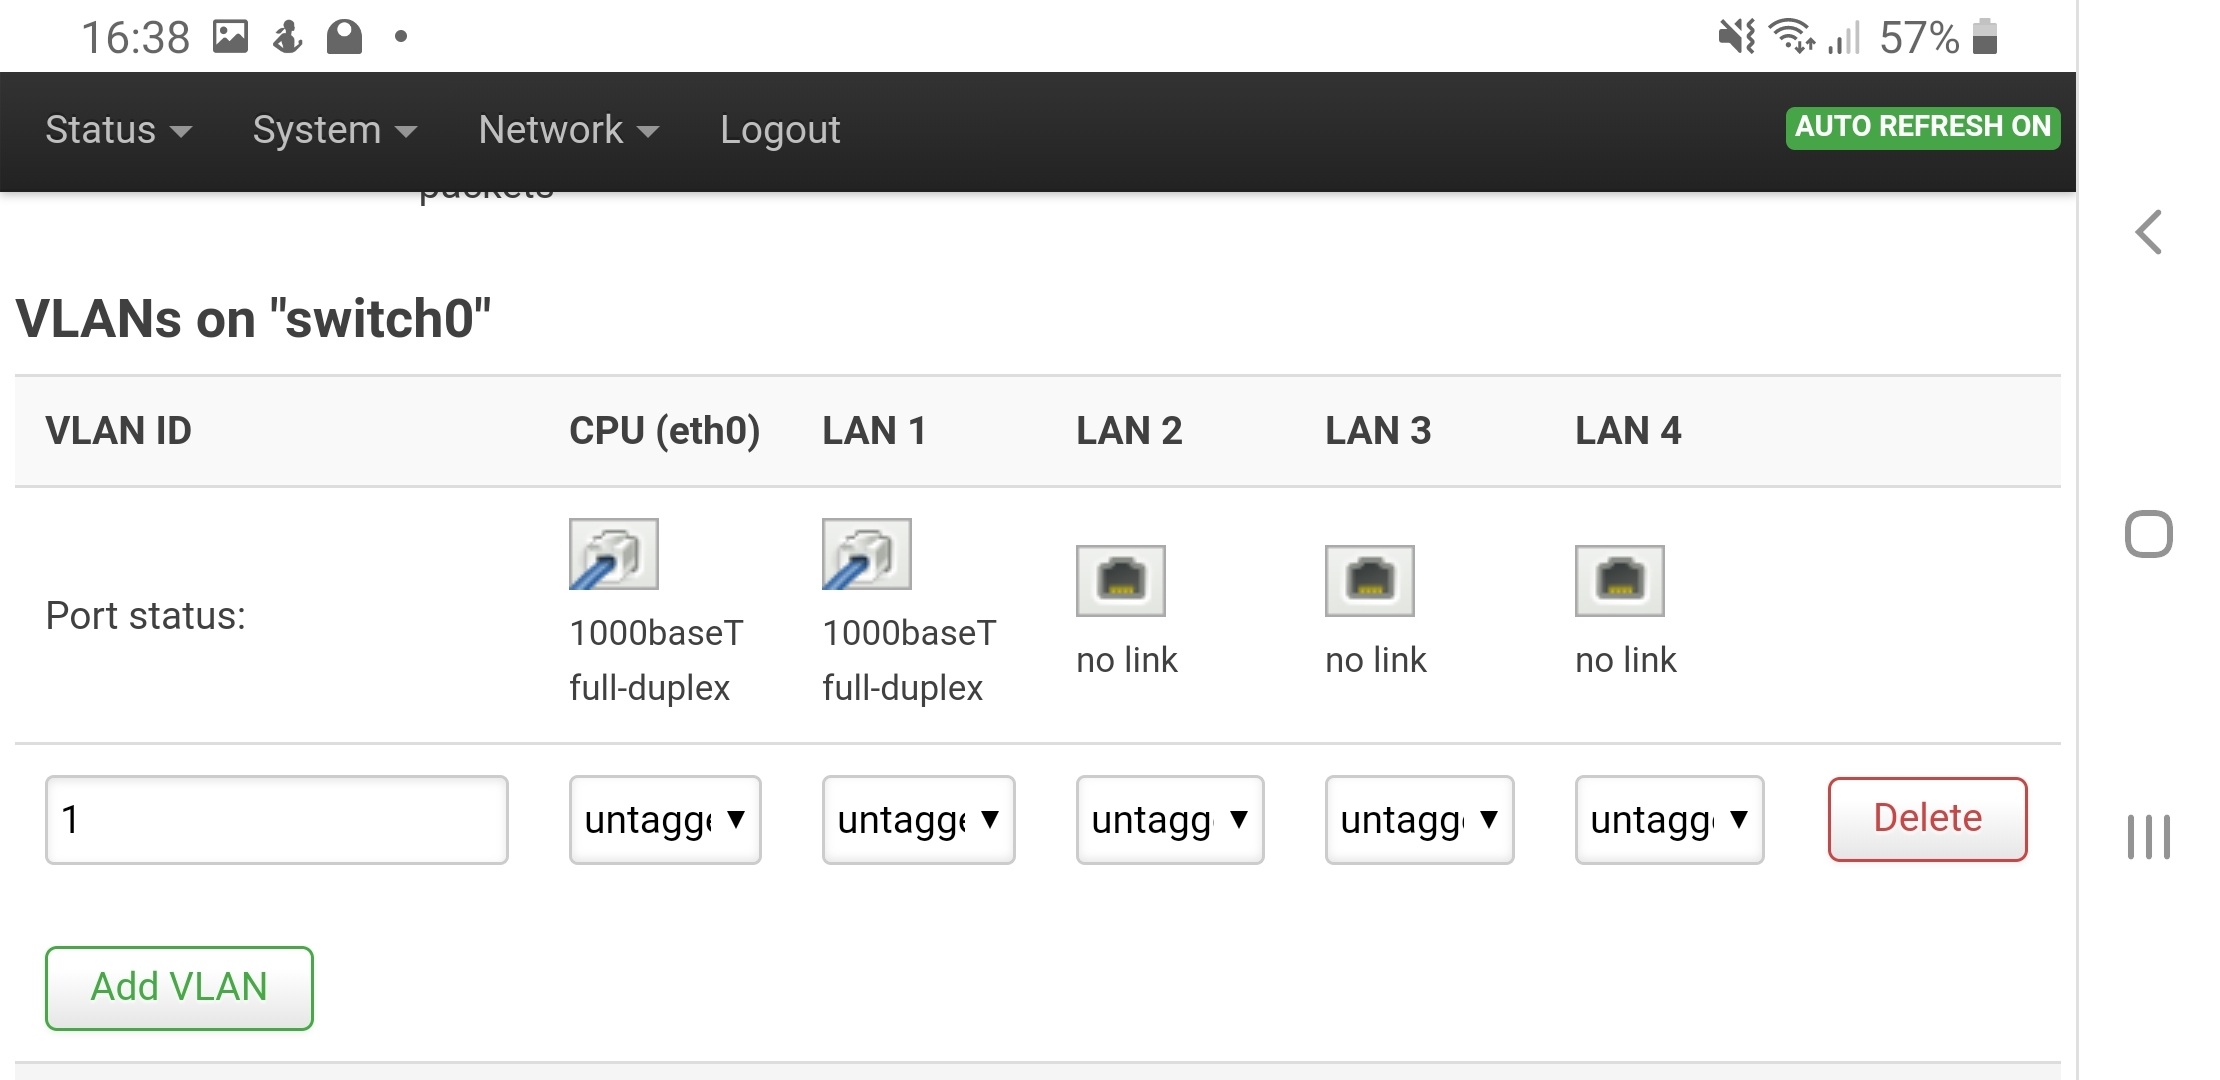Tap the Android back arrow
This screenshot has height=1080, width=2220.
[x=2148, y=233]
